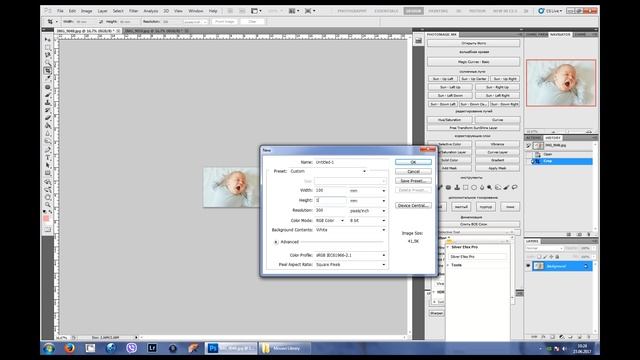640x360 pixels.
Task: Set history brush source beside snapshot thumbnail
Action: coord(529,145)
